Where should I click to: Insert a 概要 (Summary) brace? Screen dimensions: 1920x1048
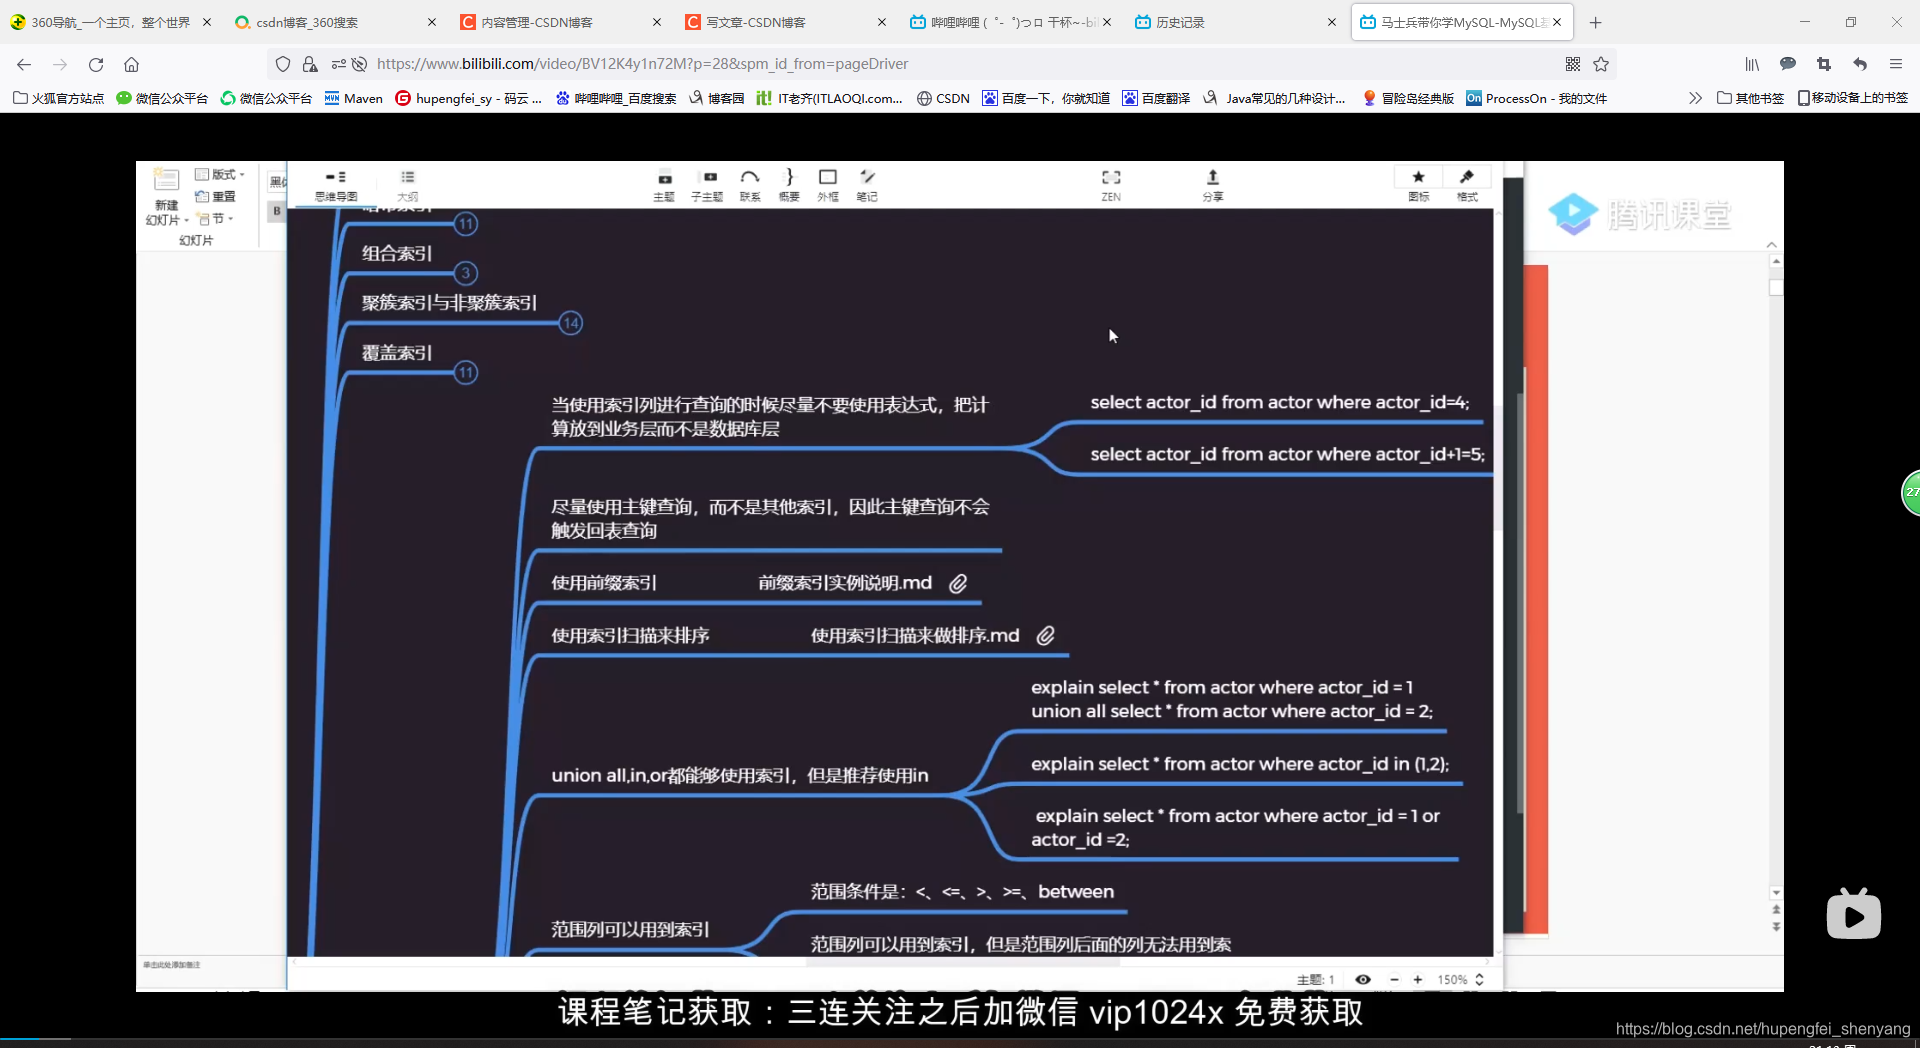pyautogui.click(x=789, y=185)
